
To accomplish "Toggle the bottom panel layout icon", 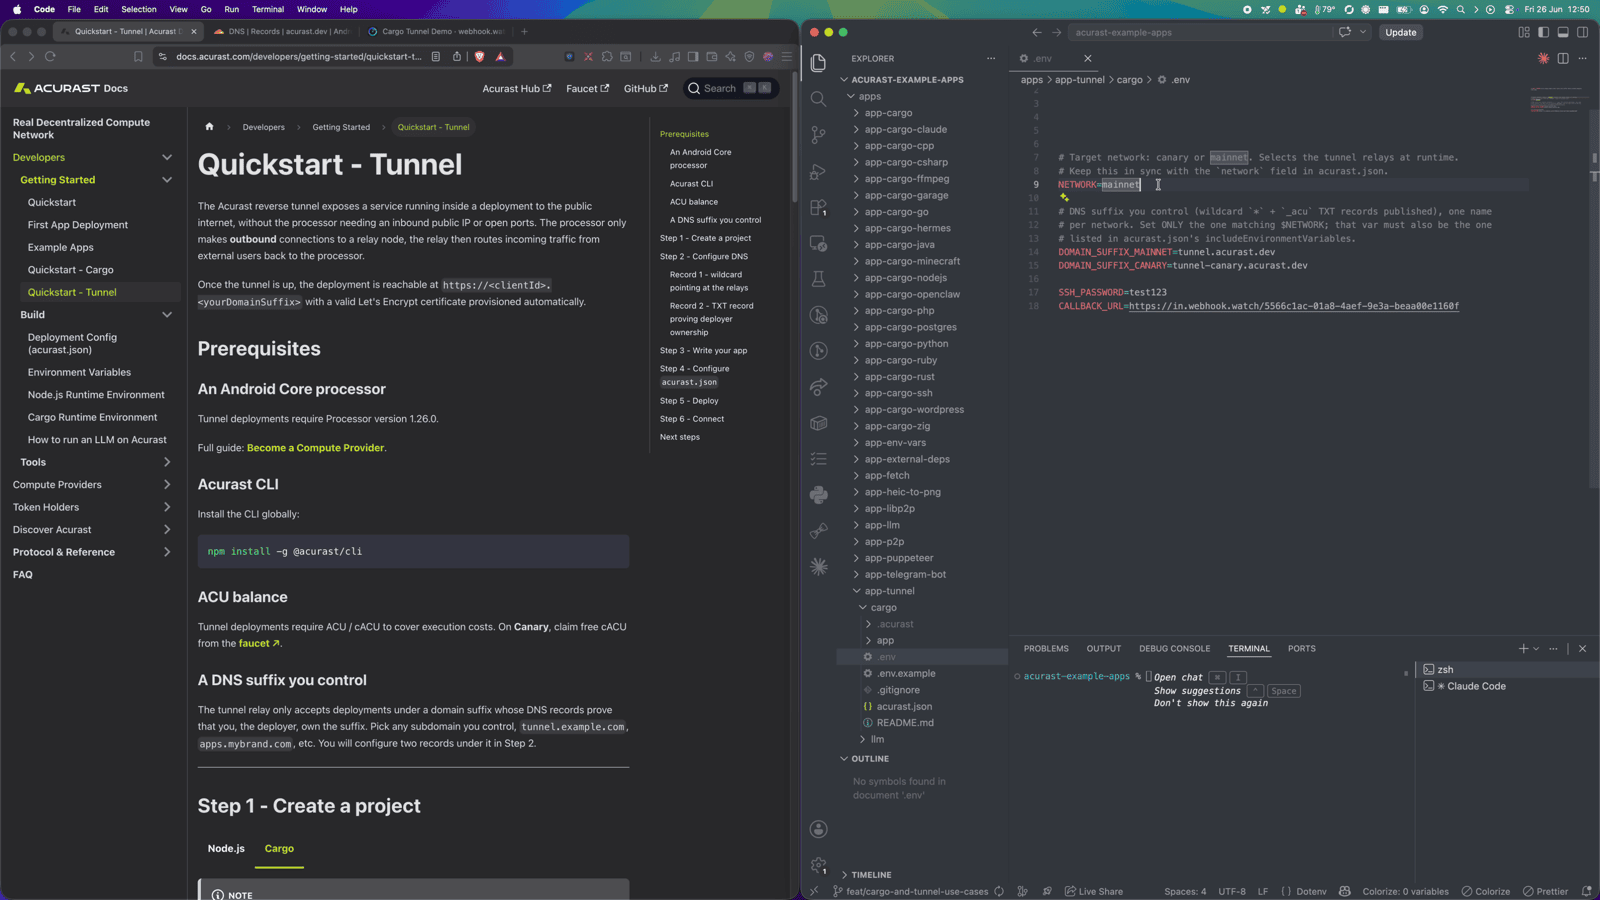I will click(x=1563, y=32).
